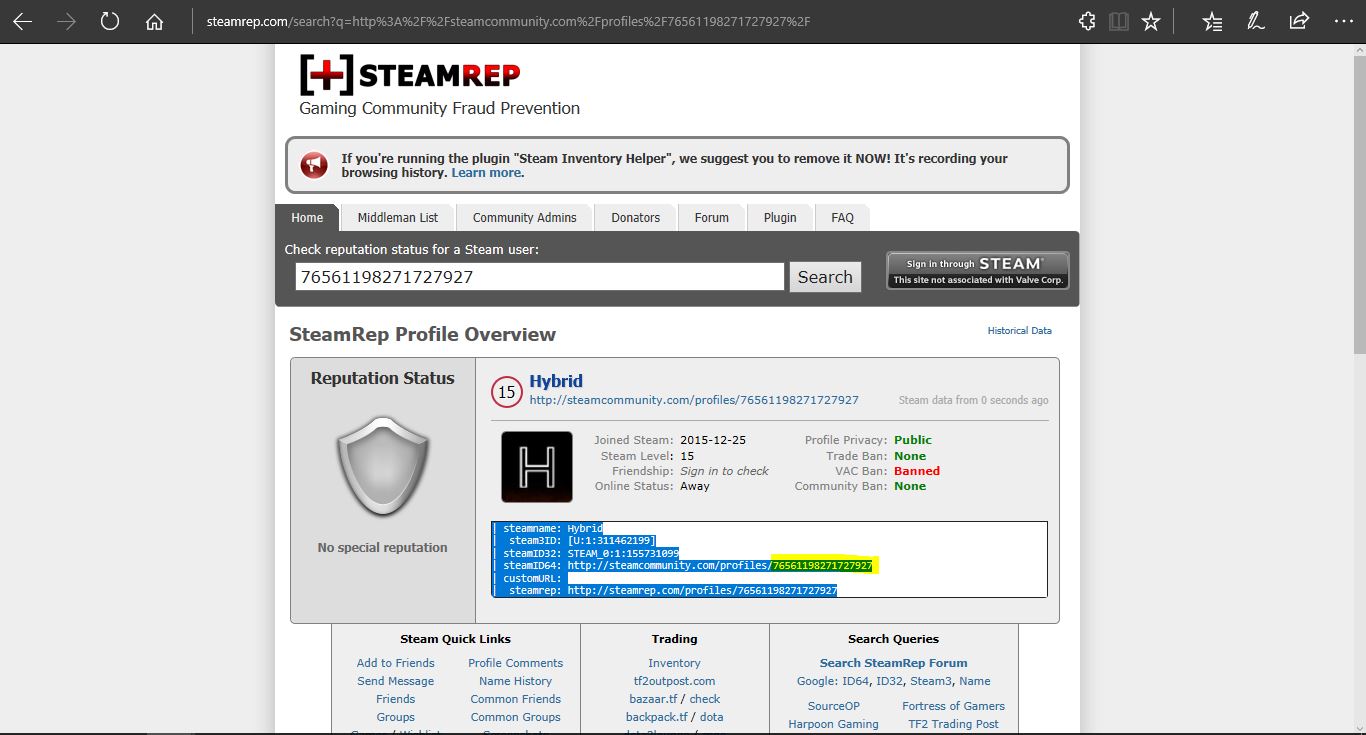Click the Search button

(x=825, y=277)
